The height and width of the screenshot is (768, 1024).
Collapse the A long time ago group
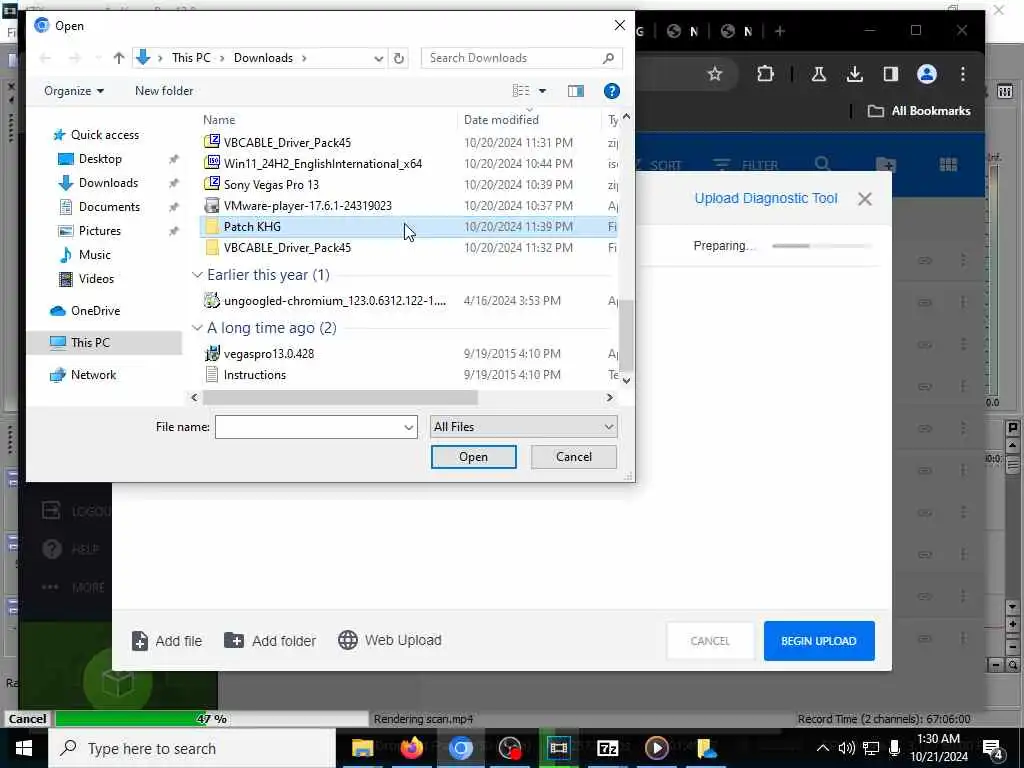(x=197, y=328)
